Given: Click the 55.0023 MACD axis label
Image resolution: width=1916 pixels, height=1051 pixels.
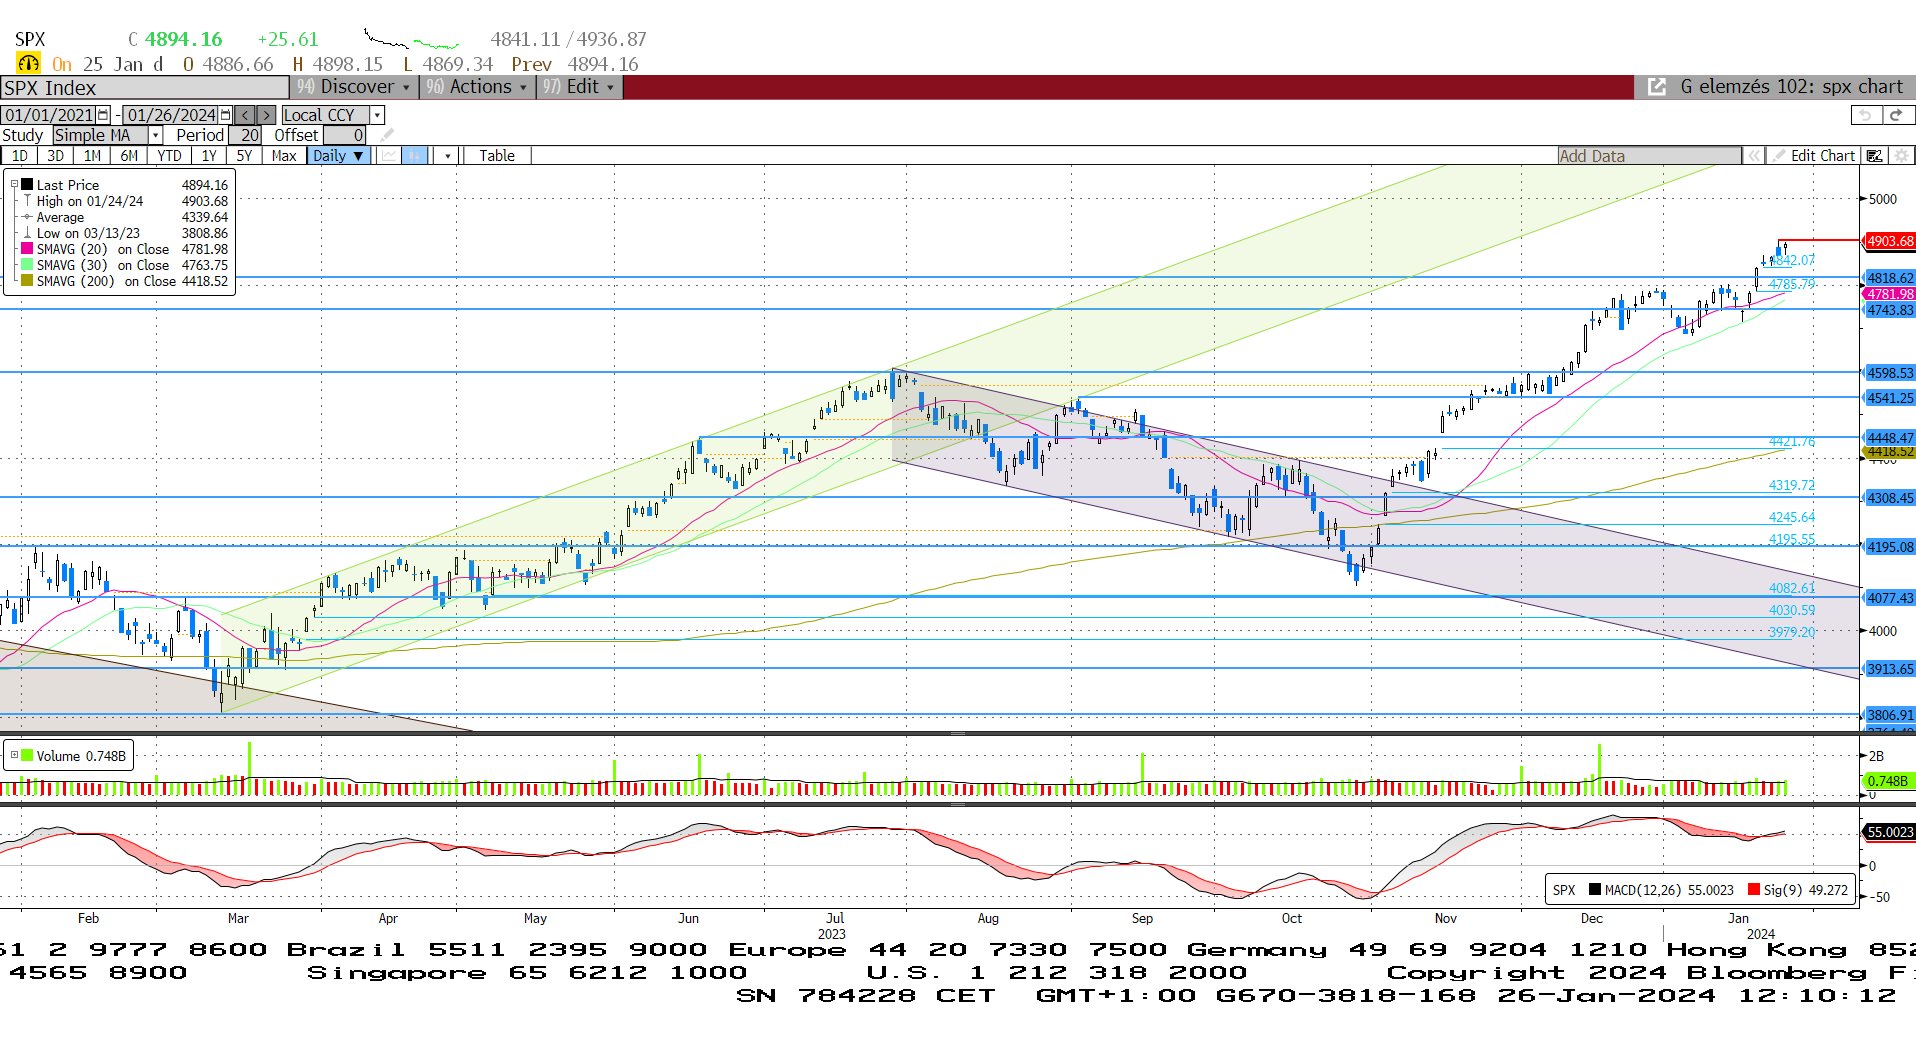Looking at the screenshot, I should pyautogui.click(x=1890, y=832).
